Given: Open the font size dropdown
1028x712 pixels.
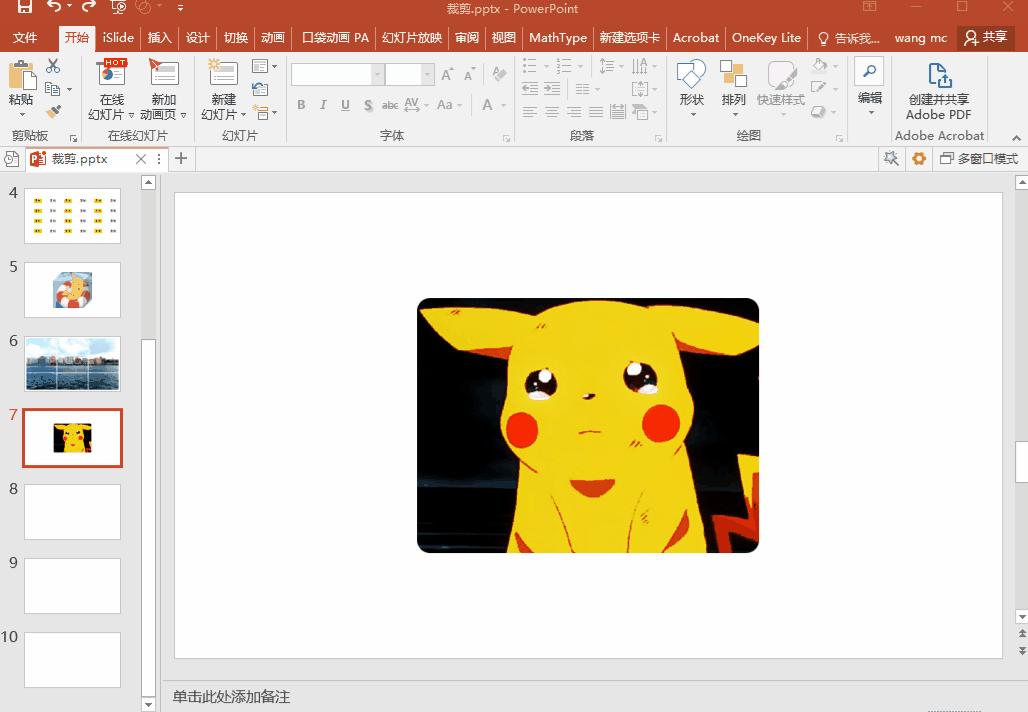Looking at the screenshot, I should click(x=427, y=75).
